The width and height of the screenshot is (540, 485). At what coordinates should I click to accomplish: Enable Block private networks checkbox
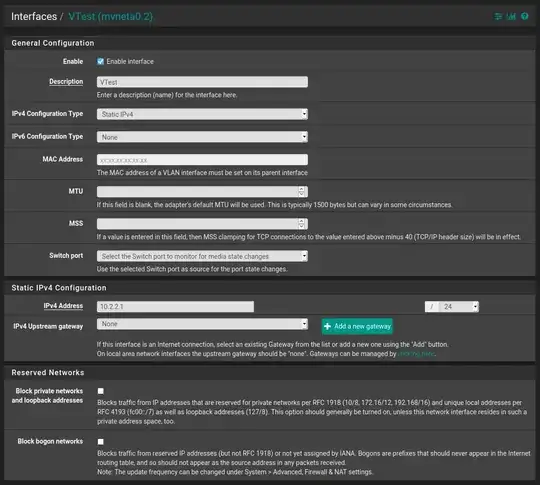tap(101, 391)
